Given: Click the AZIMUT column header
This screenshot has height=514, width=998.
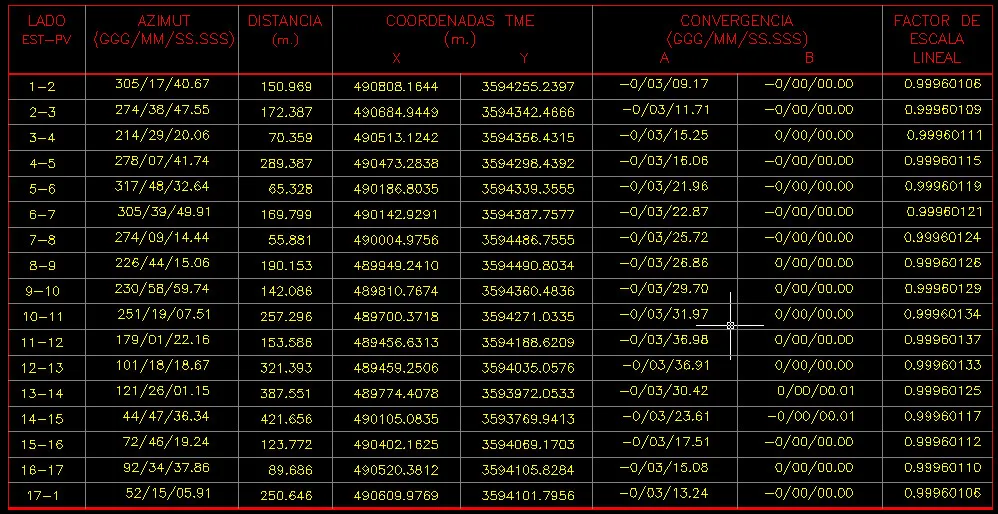Looking at the screenshot, I should point(164,30).
